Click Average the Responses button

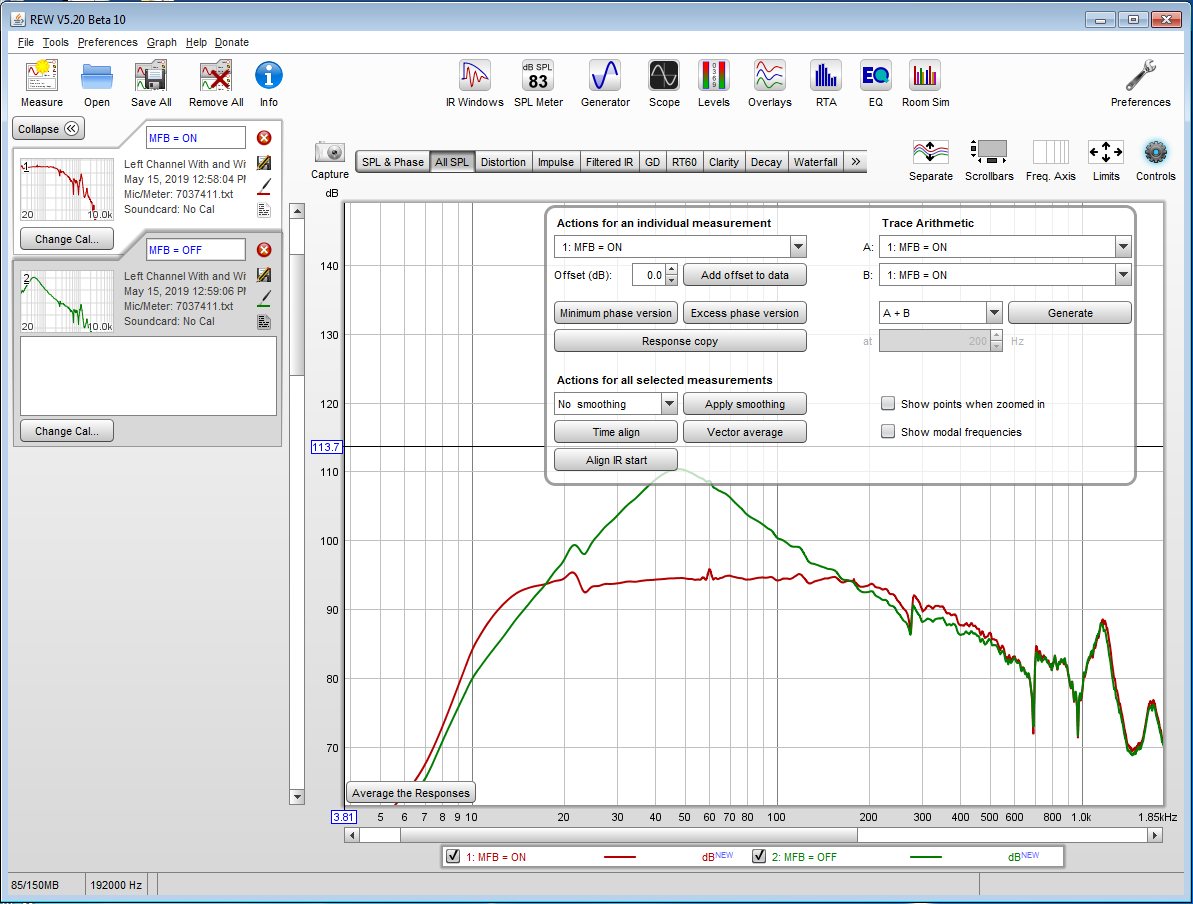411,793
